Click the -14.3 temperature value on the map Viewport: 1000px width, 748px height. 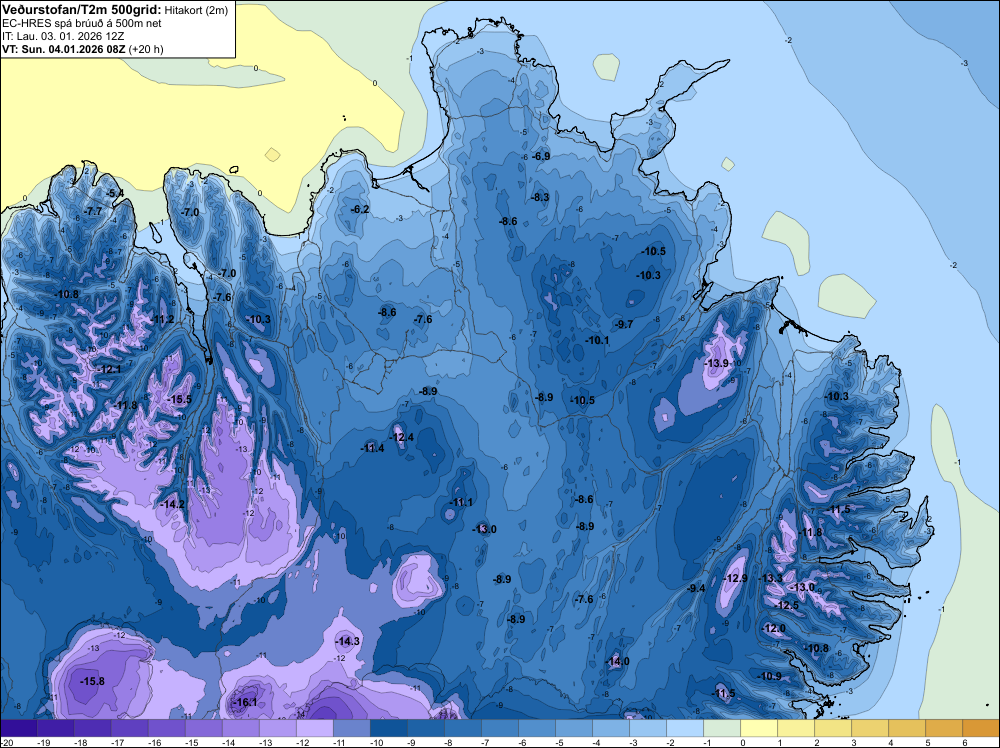(348, 641)
